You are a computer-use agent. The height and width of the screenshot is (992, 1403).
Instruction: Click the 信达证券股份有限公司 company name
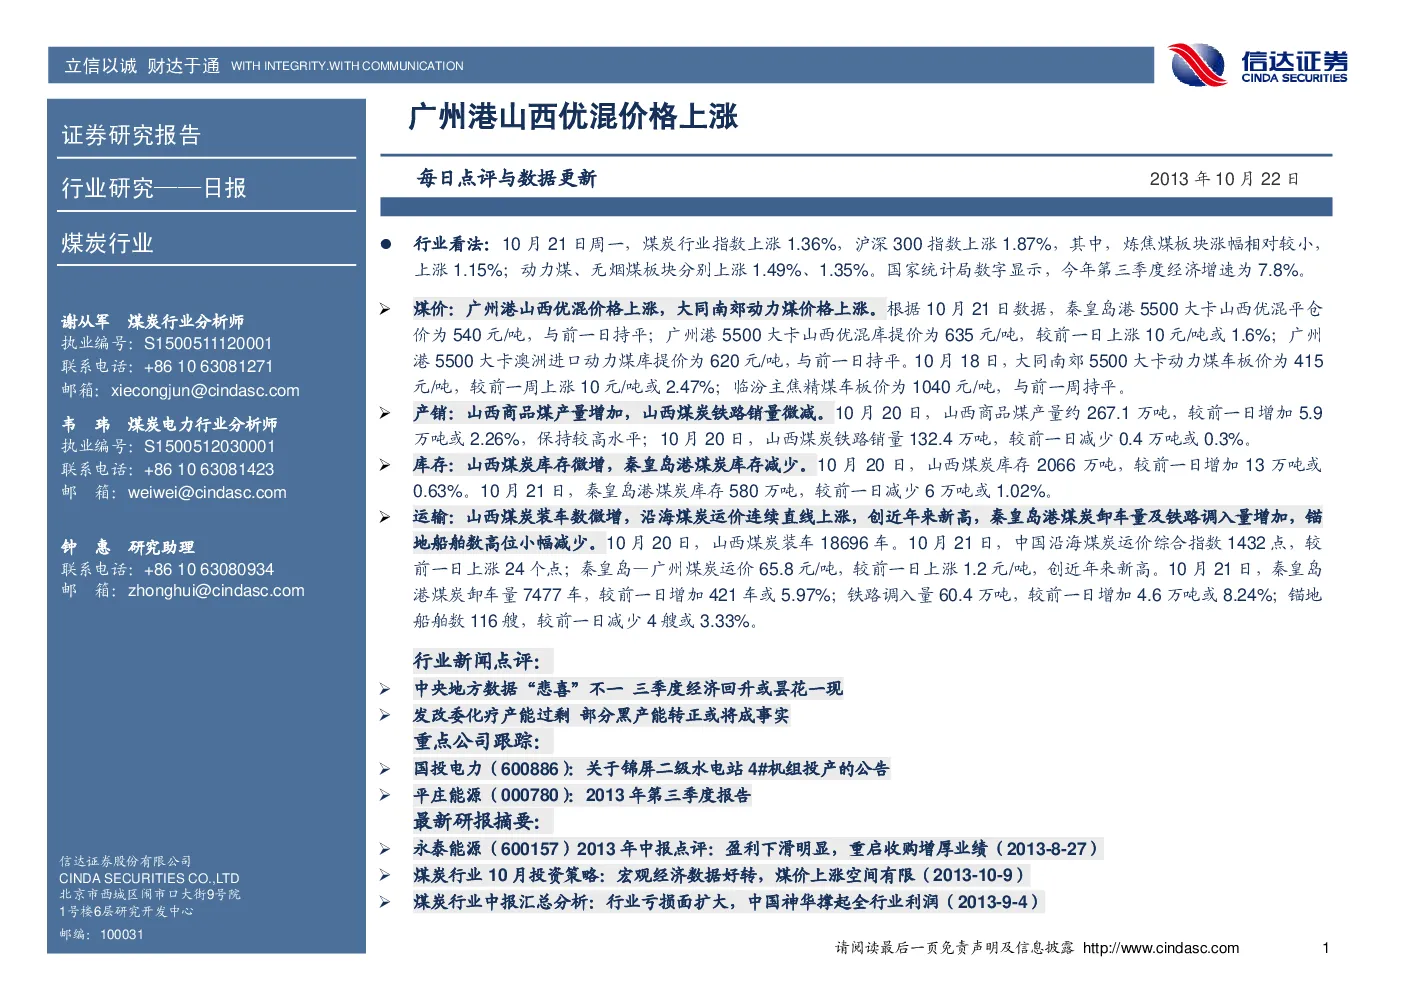click(125, 861)
